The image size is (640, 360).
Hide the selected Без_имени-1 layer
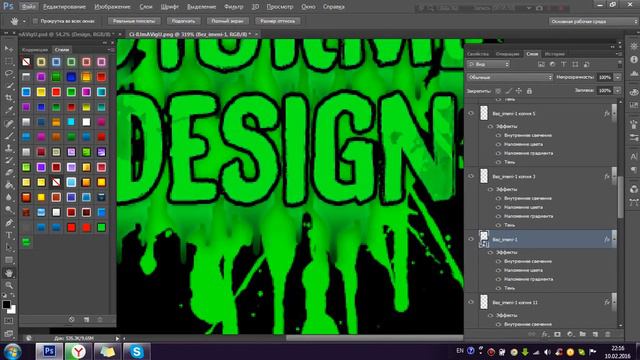[471, 239]
